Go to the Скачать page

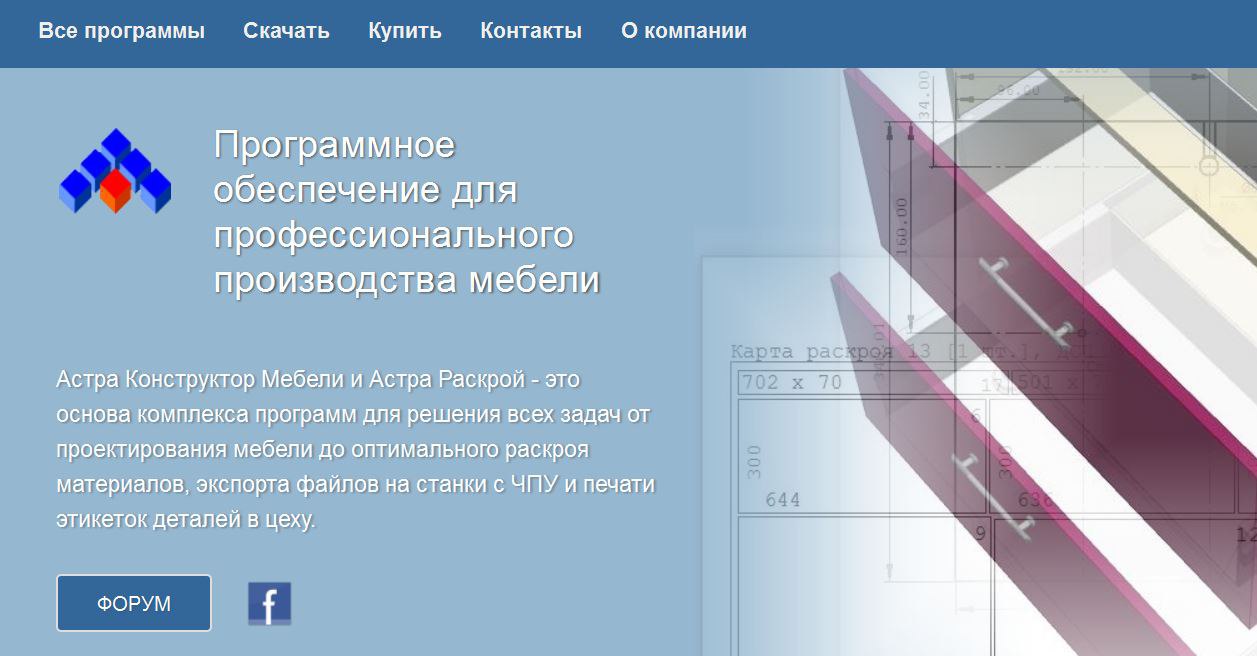[286, 31]
